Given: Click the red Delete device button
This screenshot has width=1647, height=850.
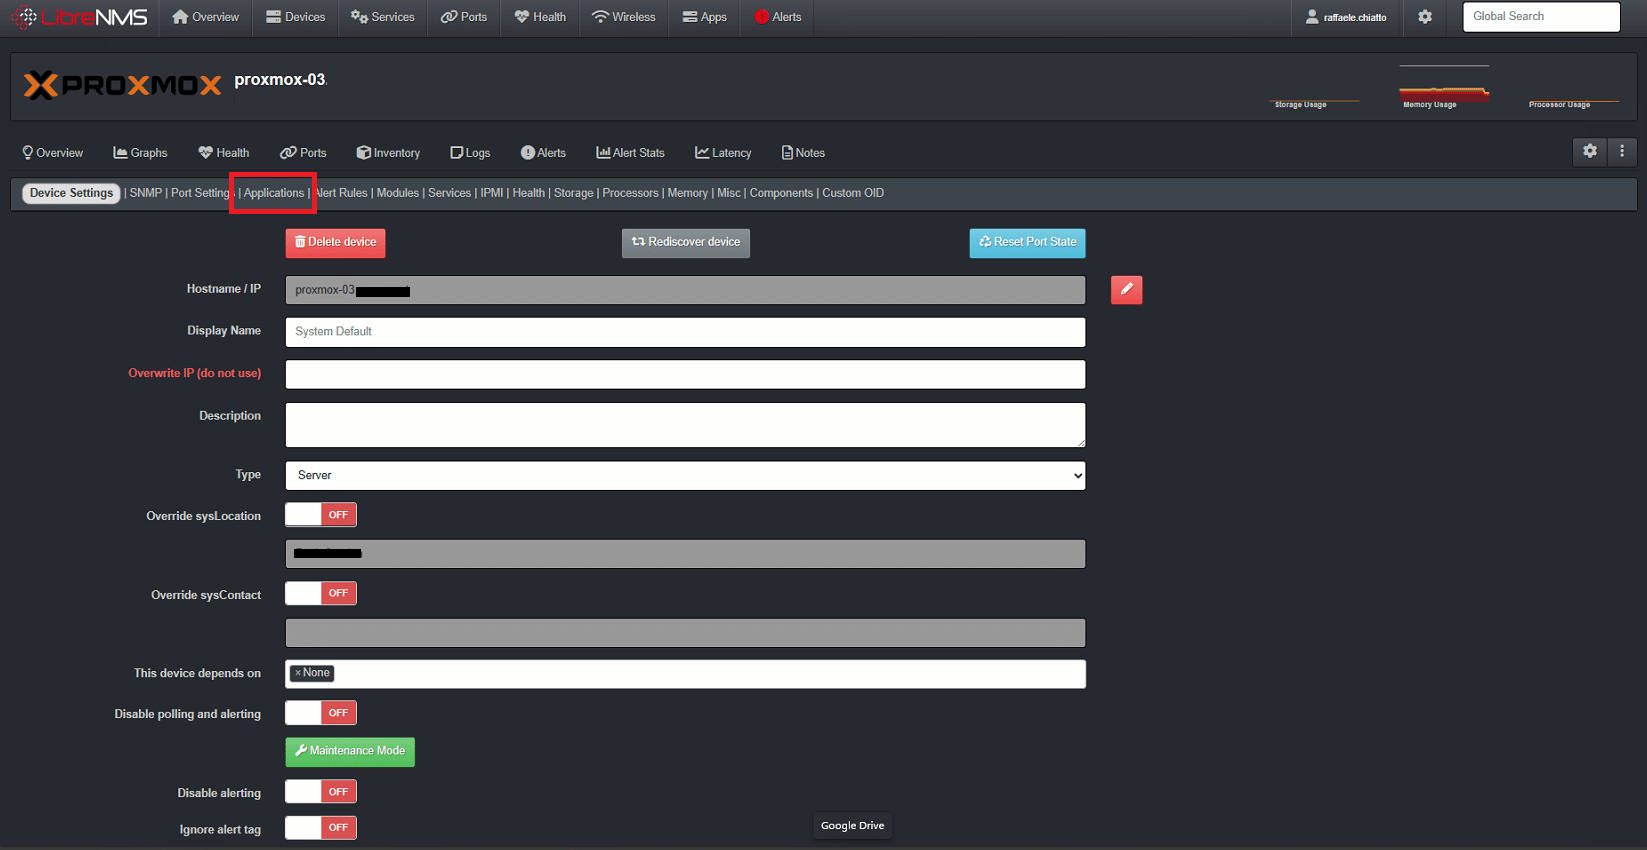Looking at the screenshot, I should click(335, 243).
